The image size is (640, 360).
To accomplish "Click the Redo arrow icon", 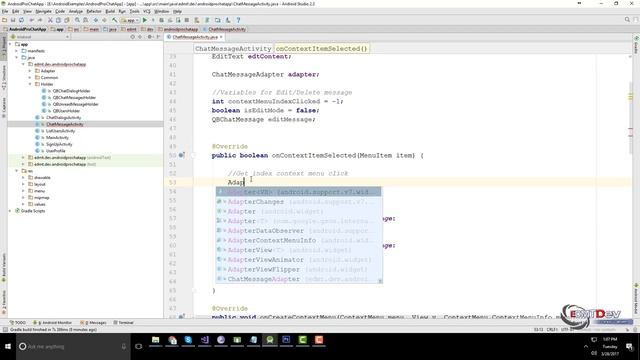I will pos(40,20).
